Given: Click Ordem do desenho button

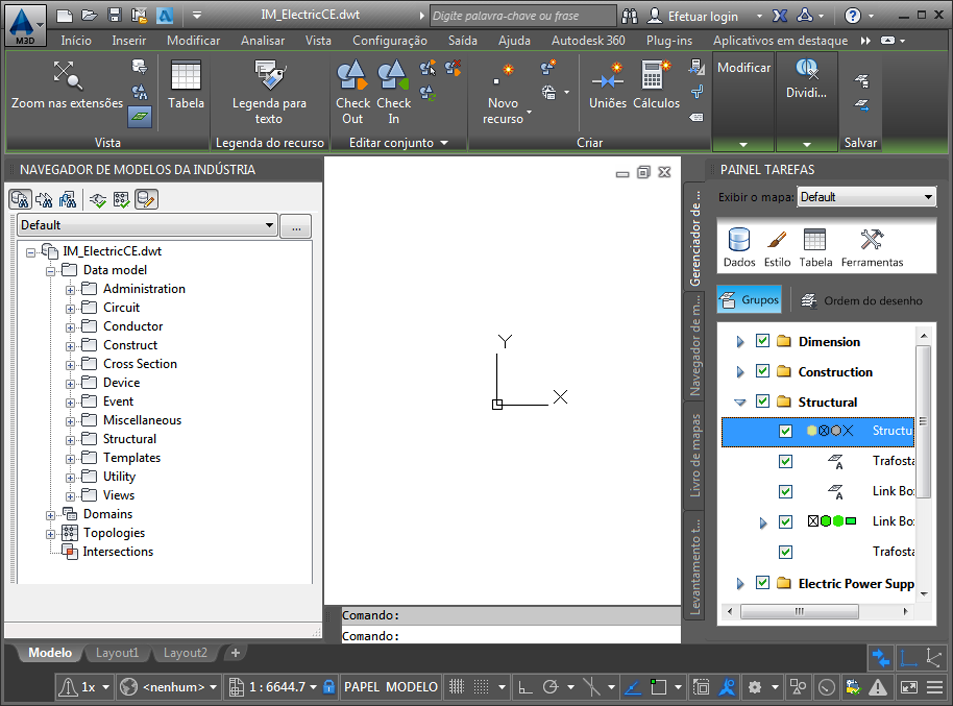Looking at the screenshot, I should (x=861, y=300).
